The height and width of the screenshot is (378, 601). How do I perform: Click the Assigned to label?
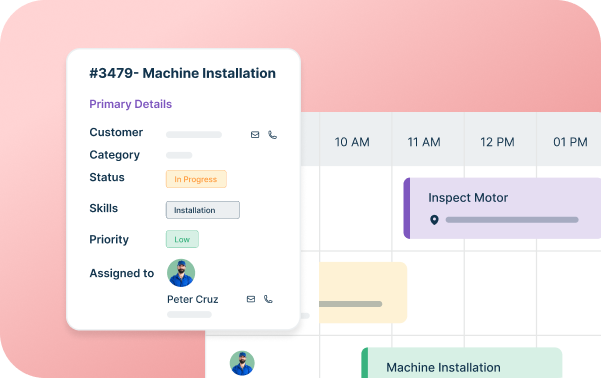coord(122,273)
